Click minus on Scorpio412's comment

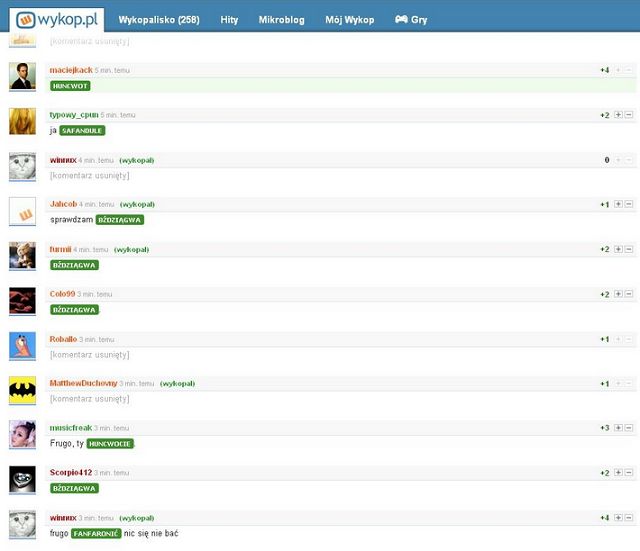pyautogui.click(x=629, y=472)
